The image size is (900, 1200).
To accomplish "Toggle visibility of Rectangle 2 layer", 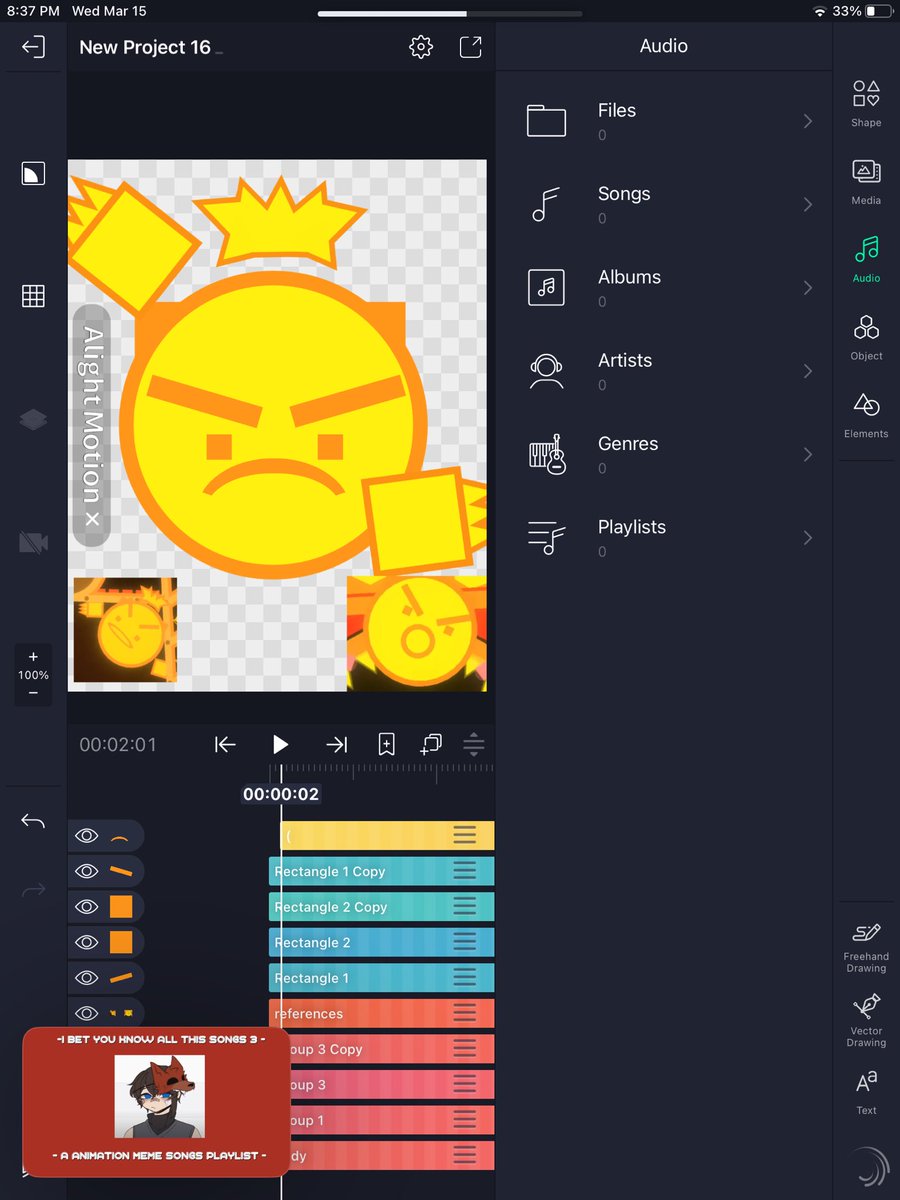I will (87, 942).
